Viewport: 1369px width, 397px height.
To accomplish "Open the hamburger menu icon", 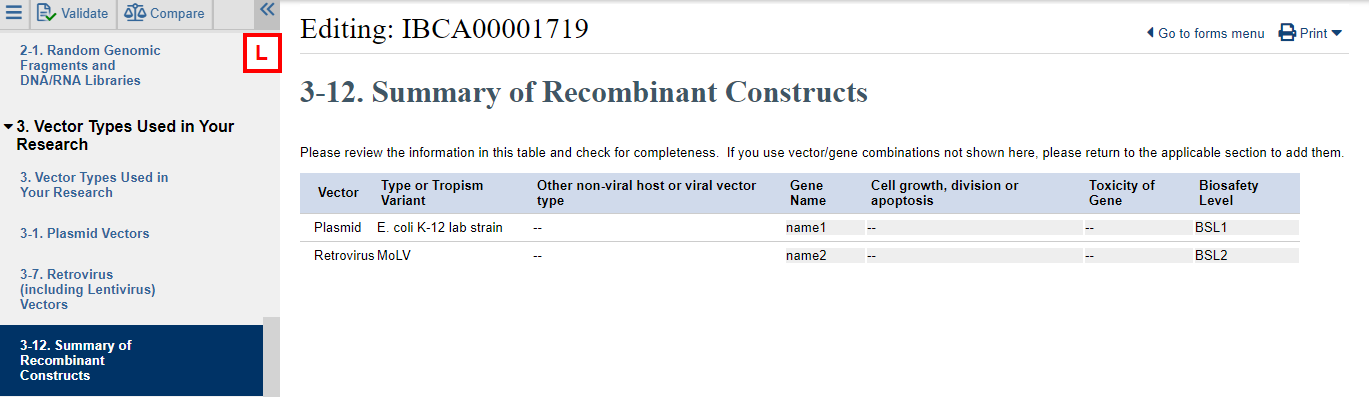I will pyautogui.click(x=14, y=13).
